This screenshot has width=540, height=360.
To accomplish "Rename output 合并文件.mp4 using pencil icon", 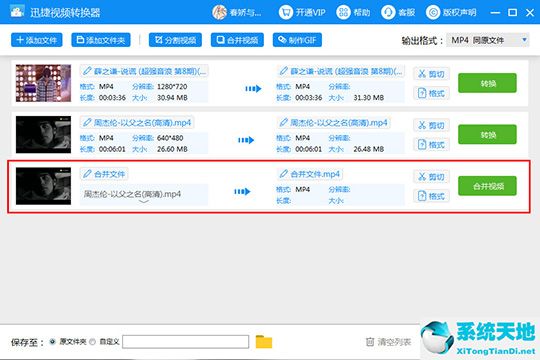I will pyautogui.click(x=283, y=174).
